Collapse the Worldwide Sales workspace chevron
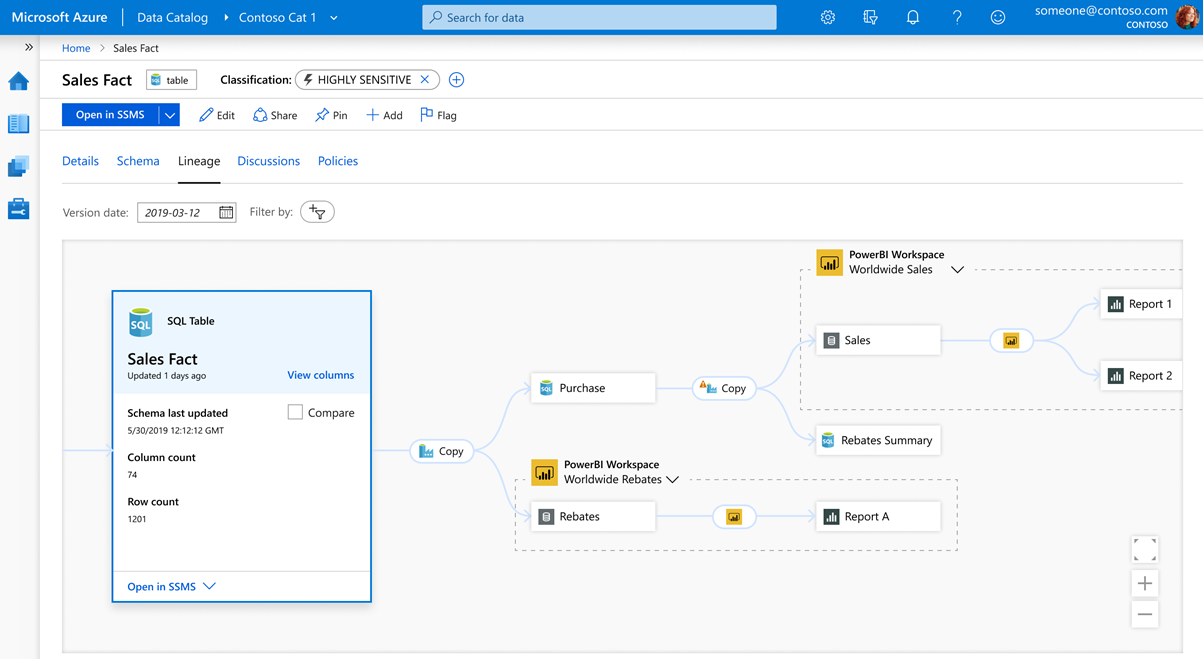Screen dimensions: 1203x659 [957, 268]
